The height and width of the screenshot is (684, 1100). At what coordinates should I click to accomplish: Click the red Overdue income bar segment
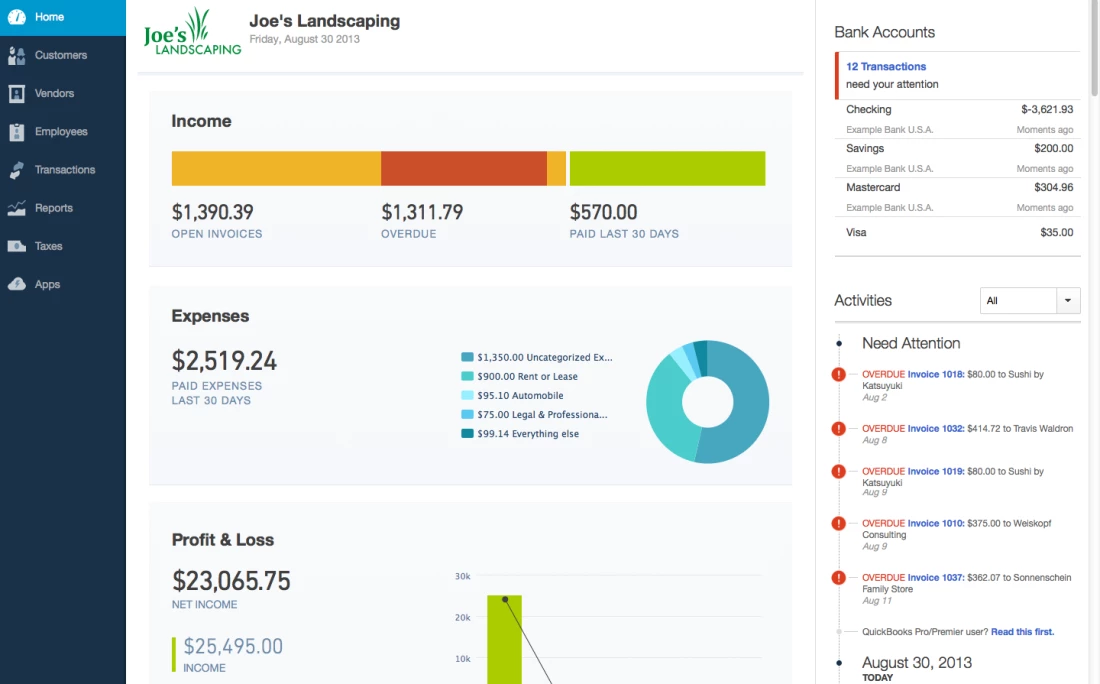(463, 169)
